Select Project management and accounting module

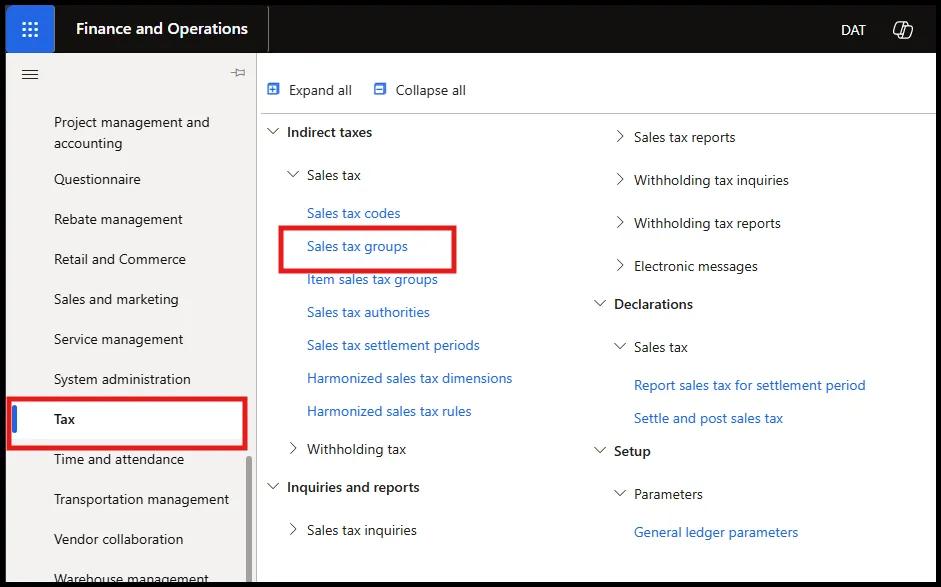point(132,133)
